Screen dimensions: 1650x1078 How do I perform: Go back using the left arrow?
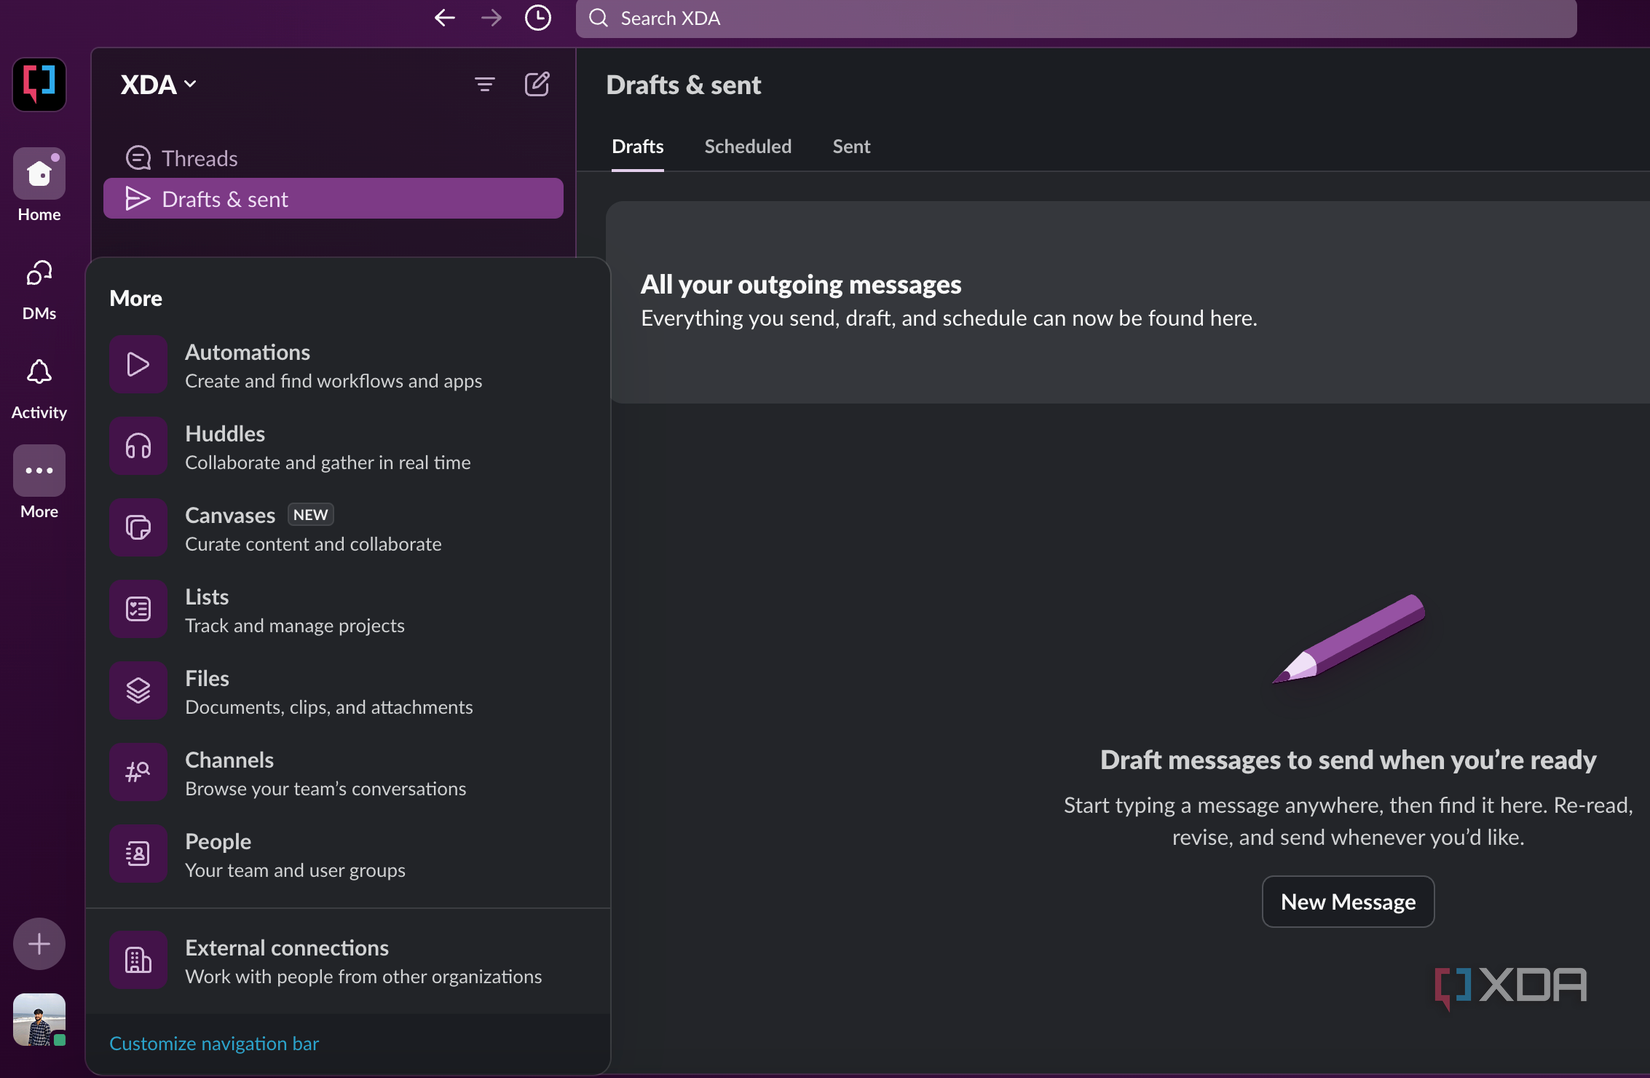tap(444, 18)
